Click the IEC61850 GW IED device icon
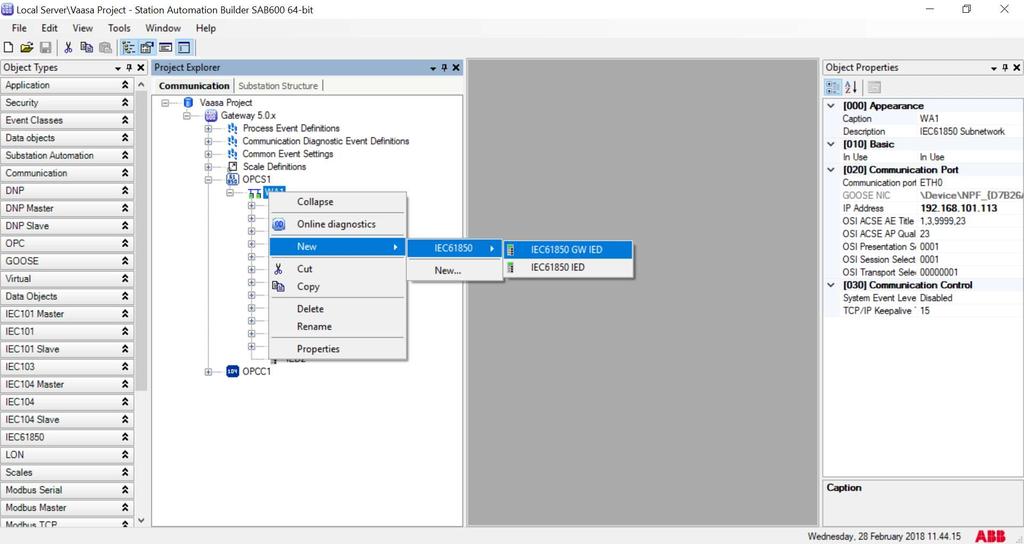 pos(511,249)
